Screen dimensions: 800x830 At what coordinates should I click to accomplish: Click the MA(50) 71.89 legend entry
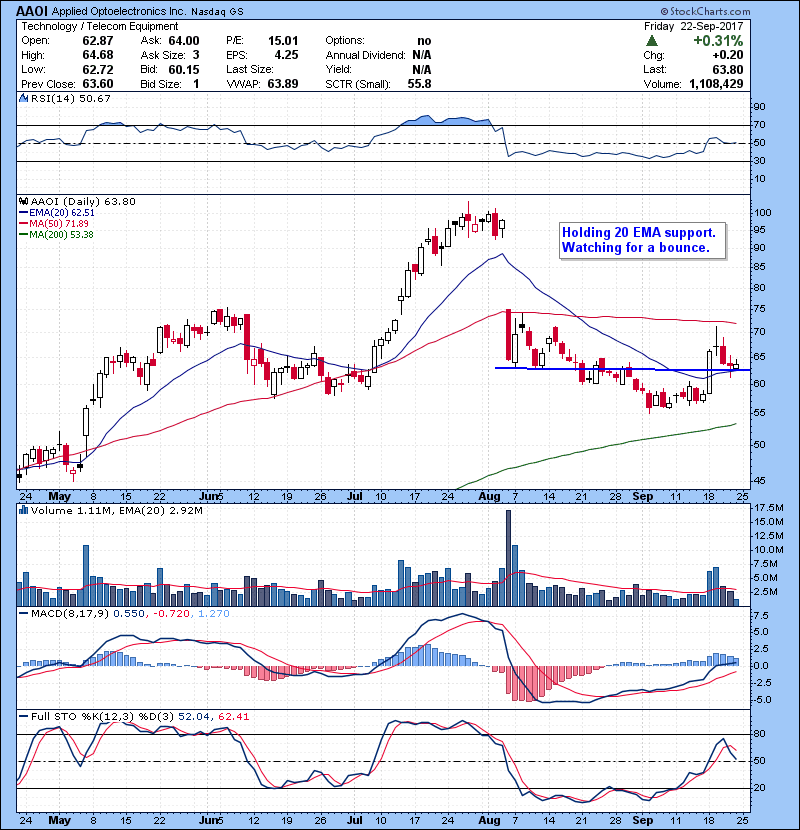(x=55, y=223)
